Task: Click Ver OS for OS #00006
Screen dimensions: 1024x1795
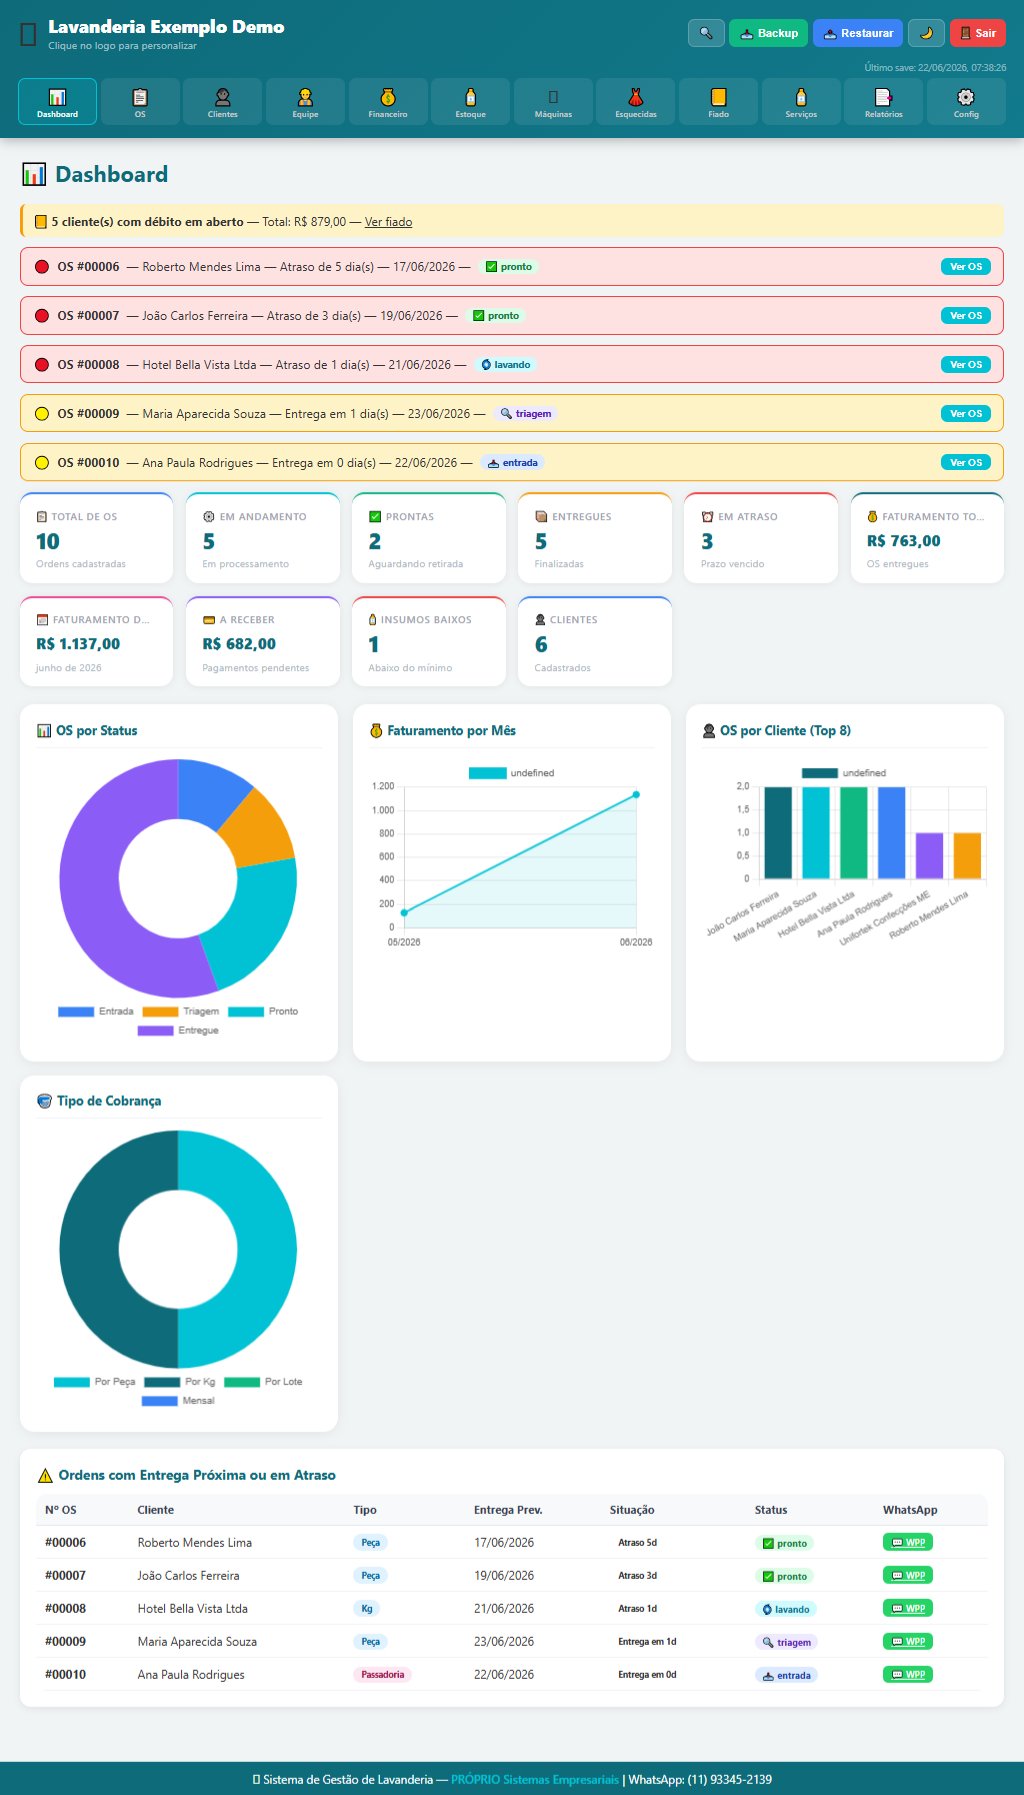Action: [x=966, y=267]
